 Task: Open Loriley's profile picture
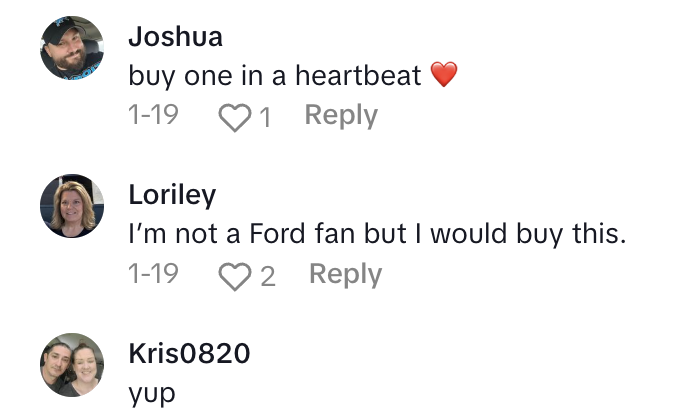[x=72, y=206]
